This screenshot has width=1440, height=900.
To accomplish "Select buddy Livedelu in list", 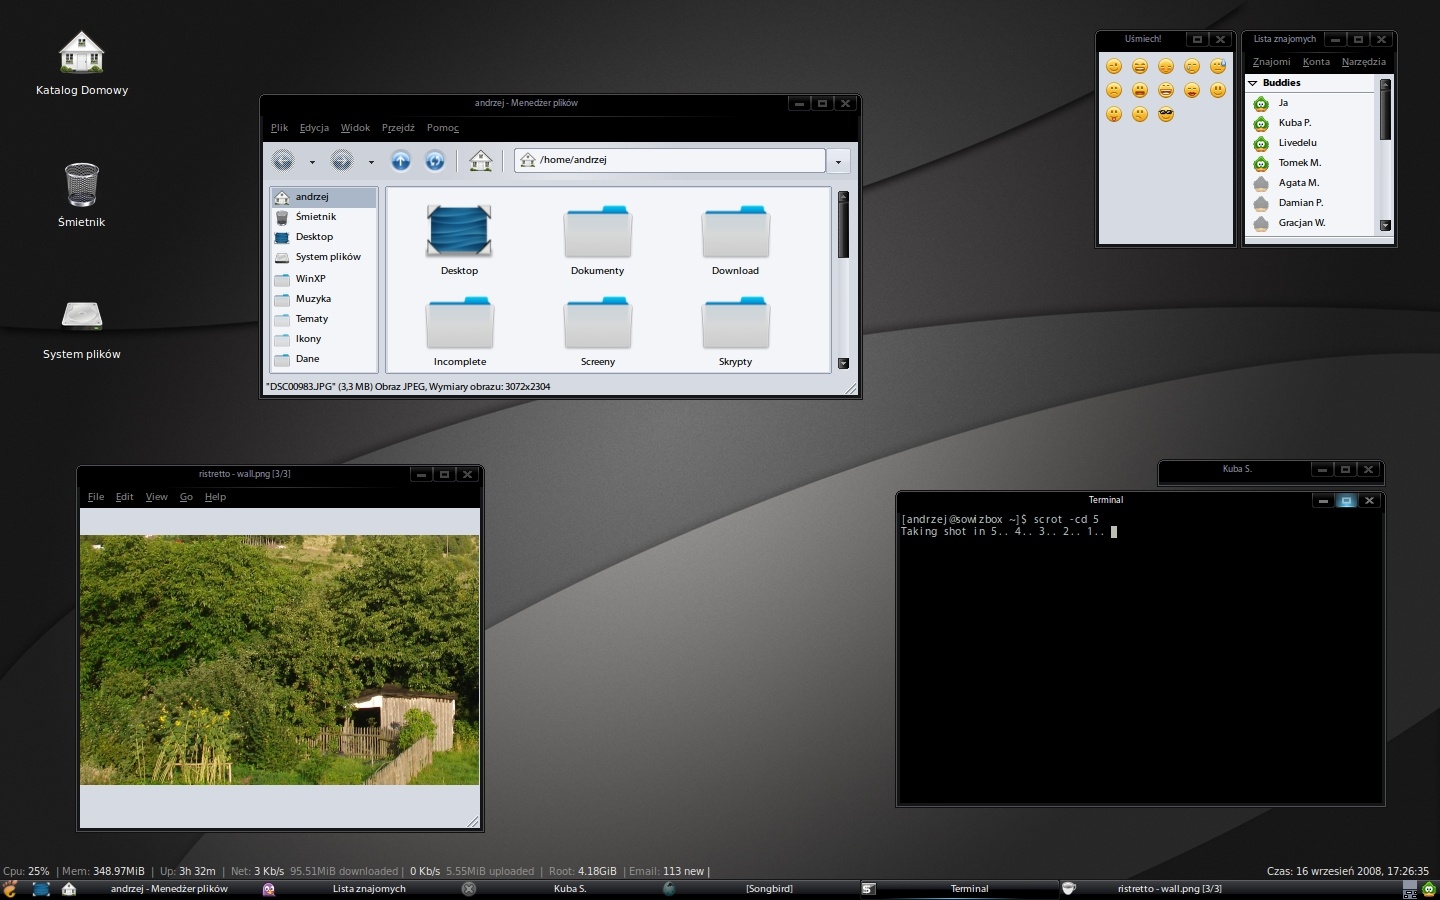I will tap(1312, 143).
